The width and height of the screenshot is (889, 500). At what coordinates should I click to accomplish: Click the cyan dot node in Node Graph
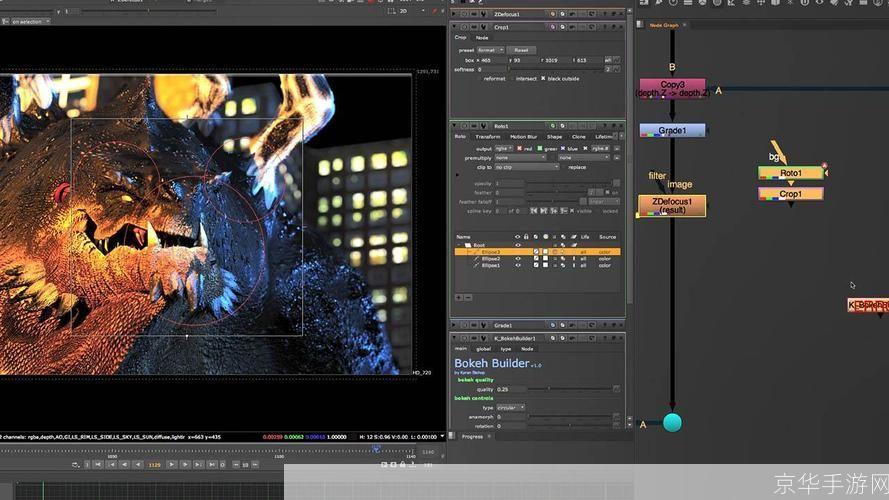tap(672, 422)
